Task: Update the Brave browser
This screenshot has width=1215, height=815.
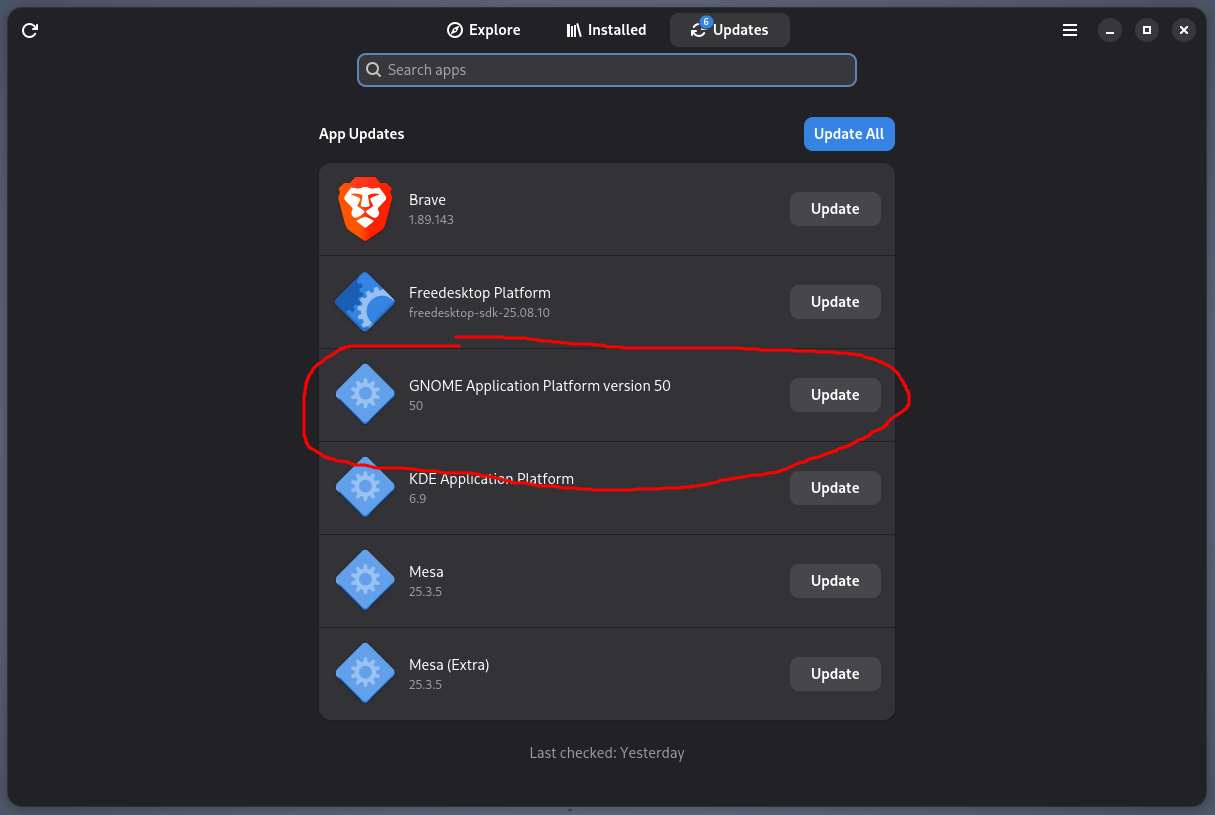Action: 835,209
